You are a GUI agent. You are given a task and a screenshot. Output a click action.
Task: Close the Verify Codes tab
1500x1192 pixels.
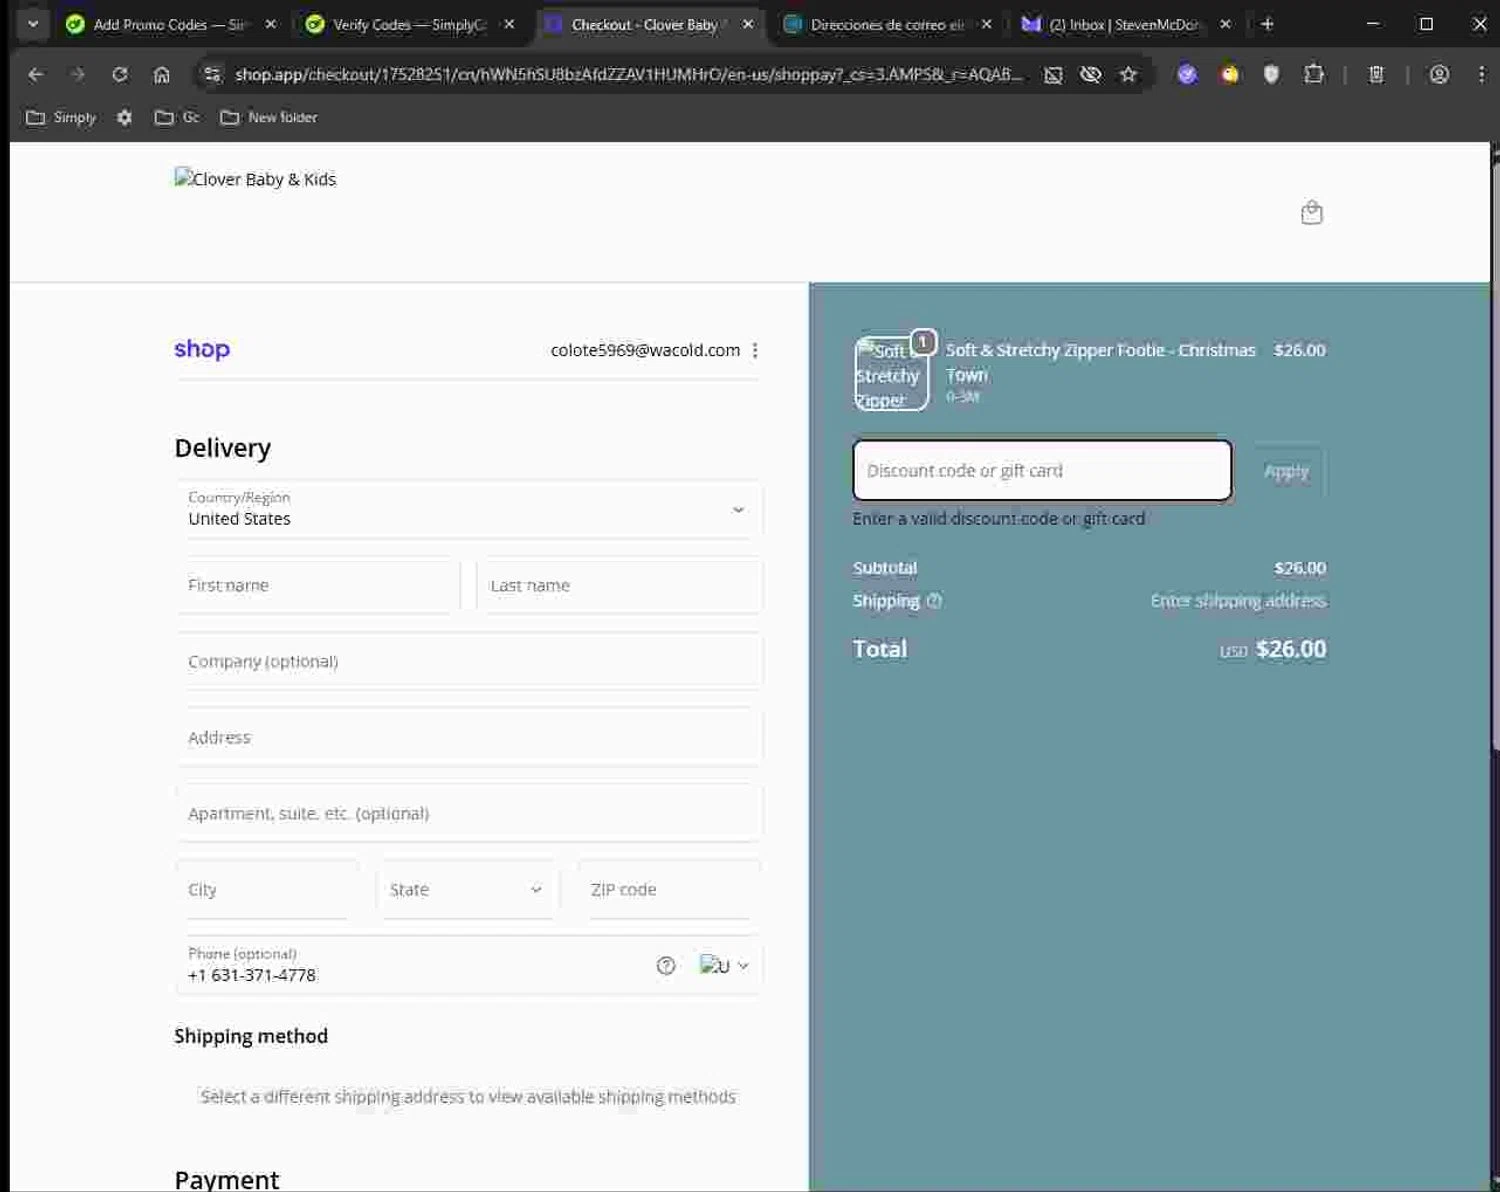[x=509, y=24]
